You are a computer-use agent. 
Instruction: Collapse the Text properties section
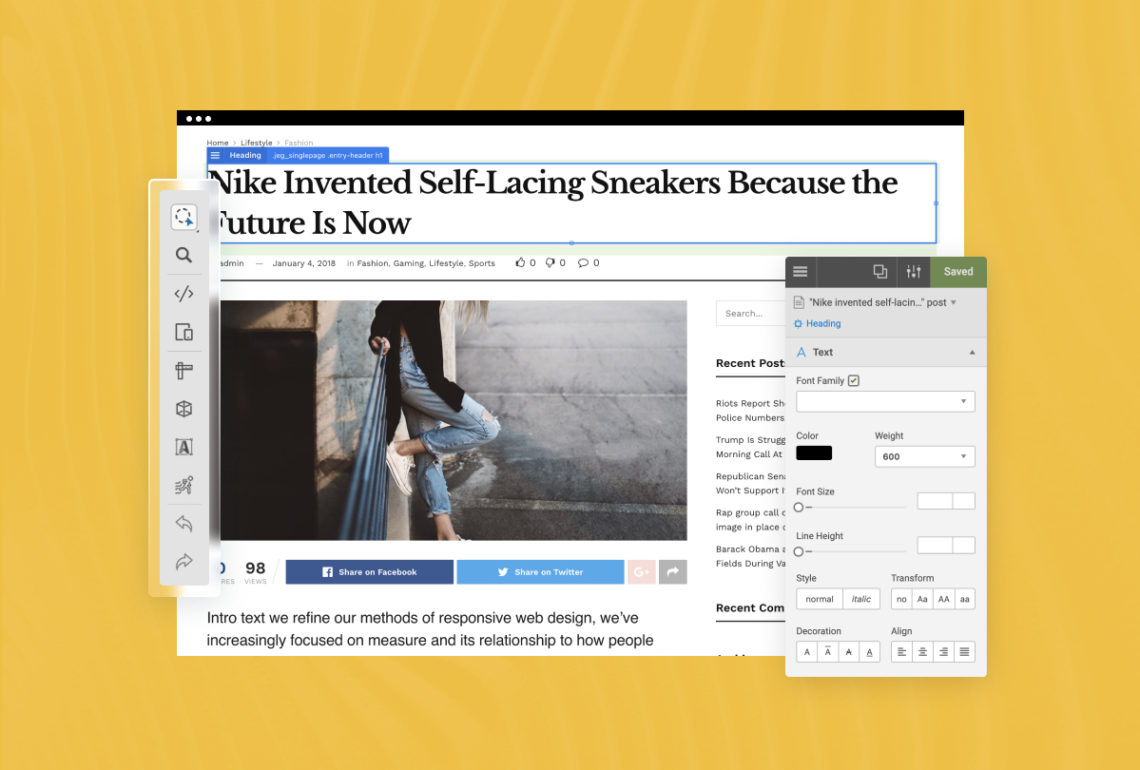pyautogui.click(x=972, y=352)
